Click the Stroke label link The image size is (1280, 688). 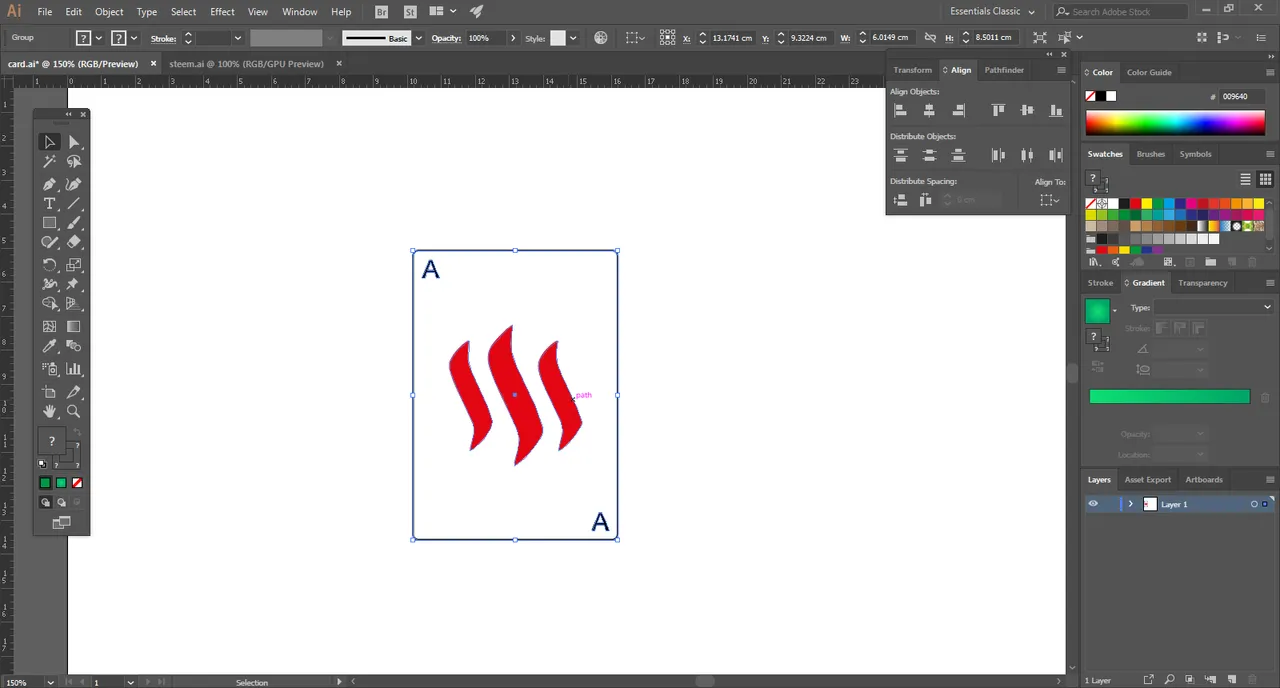[163, 38]
